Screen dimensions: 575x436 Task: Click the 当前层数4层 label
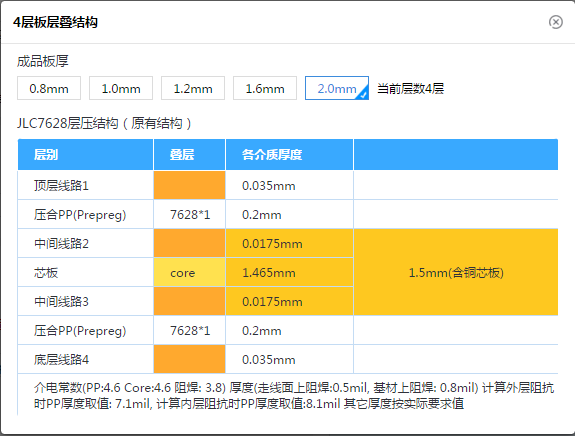[x=410, y=88]
